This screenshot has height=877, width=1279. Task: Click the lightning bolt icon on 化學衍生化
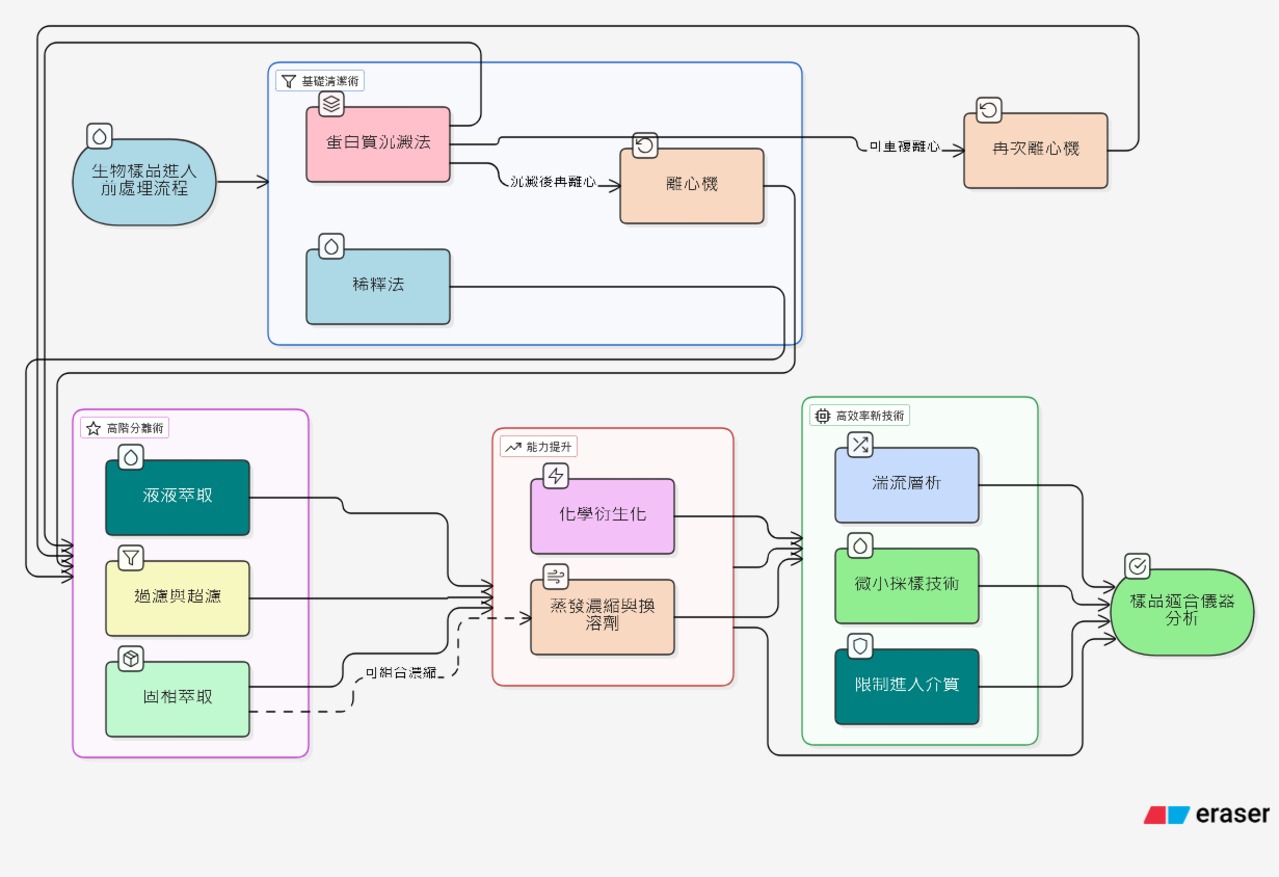pos(556,476)
